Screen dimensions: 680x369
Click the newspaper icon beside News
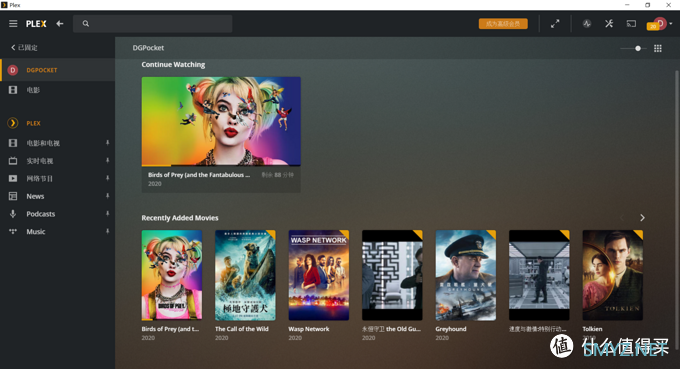[13, 196]
